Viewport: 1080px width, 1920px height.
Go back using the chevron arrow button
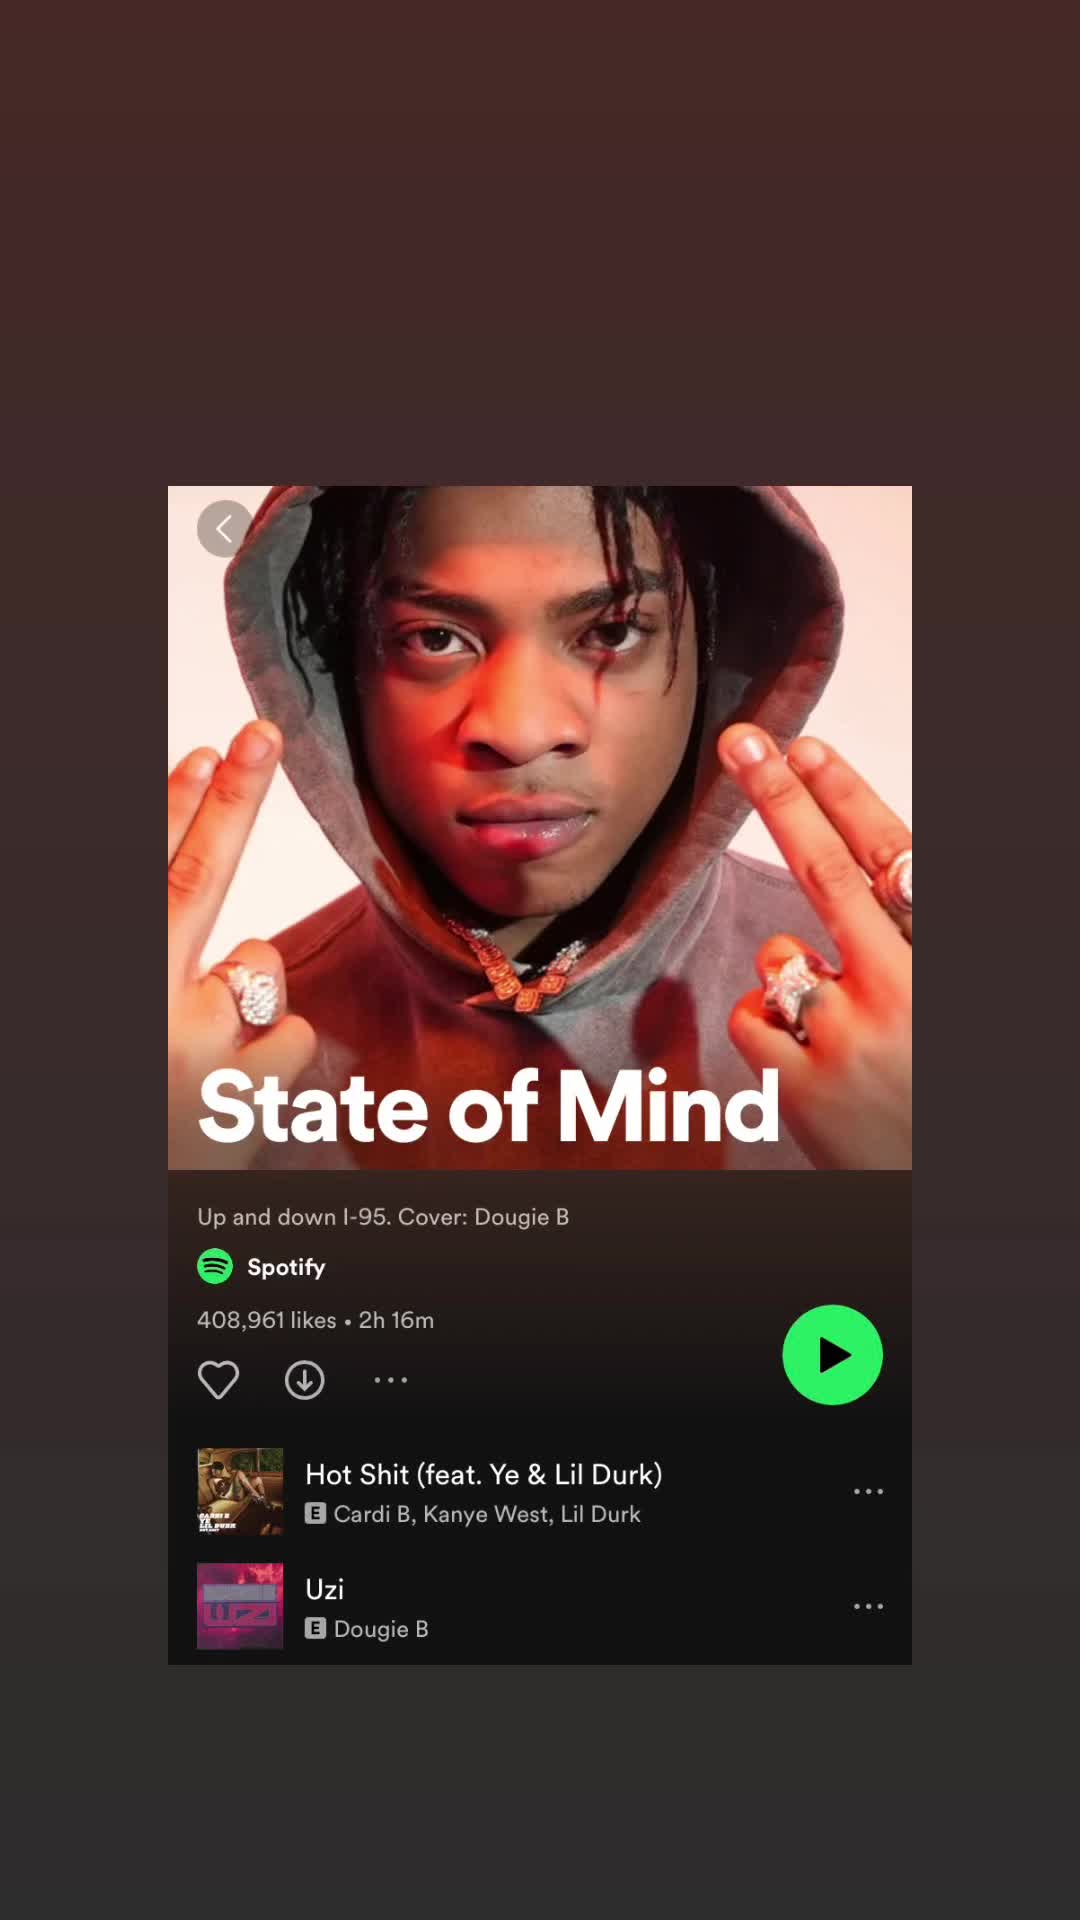(225, 528)
